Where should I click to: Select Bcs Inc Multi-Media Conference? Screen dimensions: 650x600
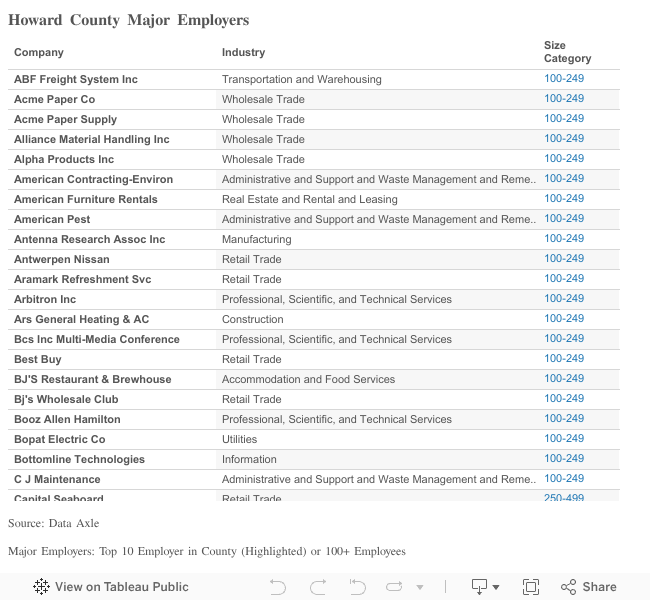(97, 339)
